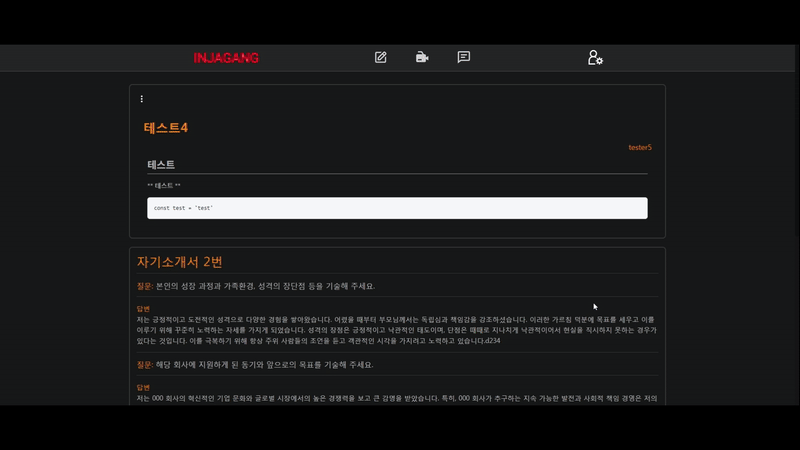Click the post title 테스트4
800x450 pixels.
(x=166, y=128)
